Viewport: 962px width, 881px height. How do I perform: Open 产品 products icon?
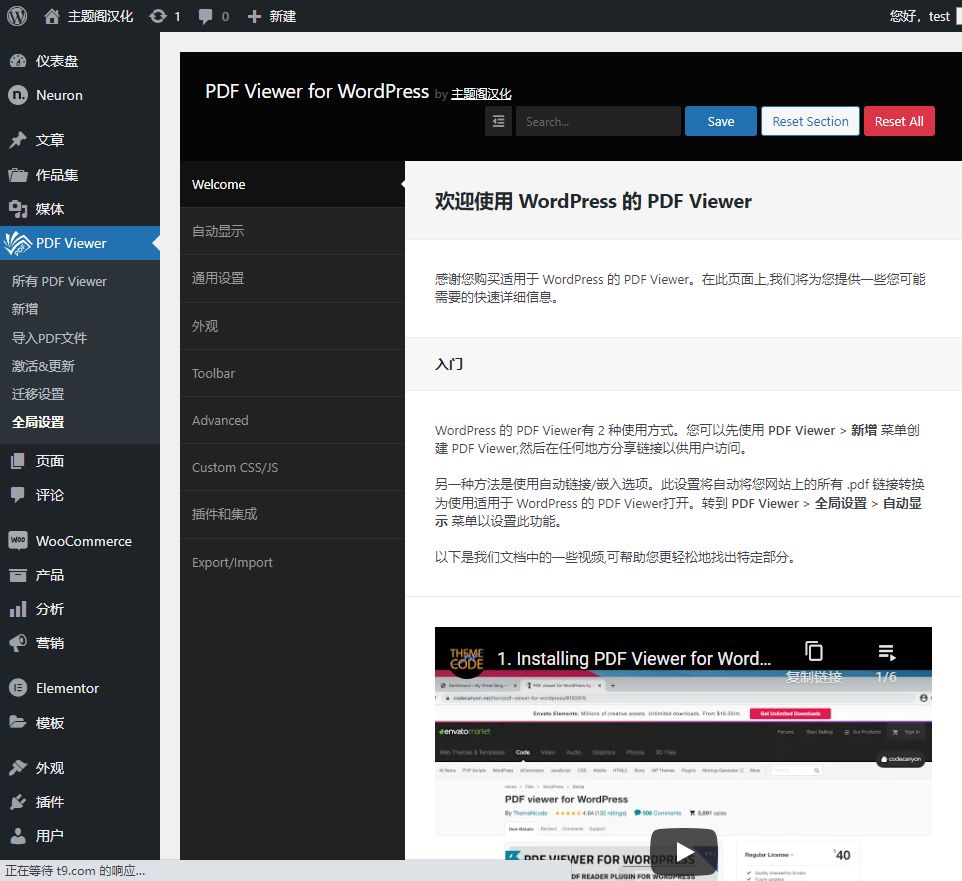tap(18, 575)
